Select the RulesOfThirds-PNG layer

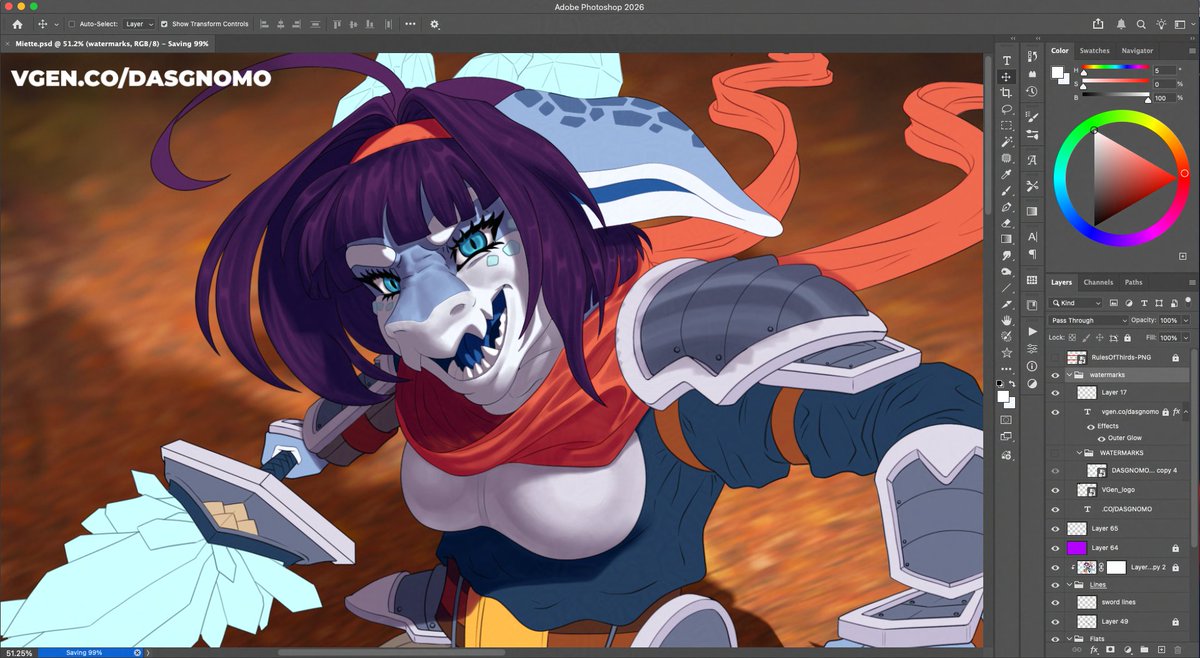tap(1122, 357)
